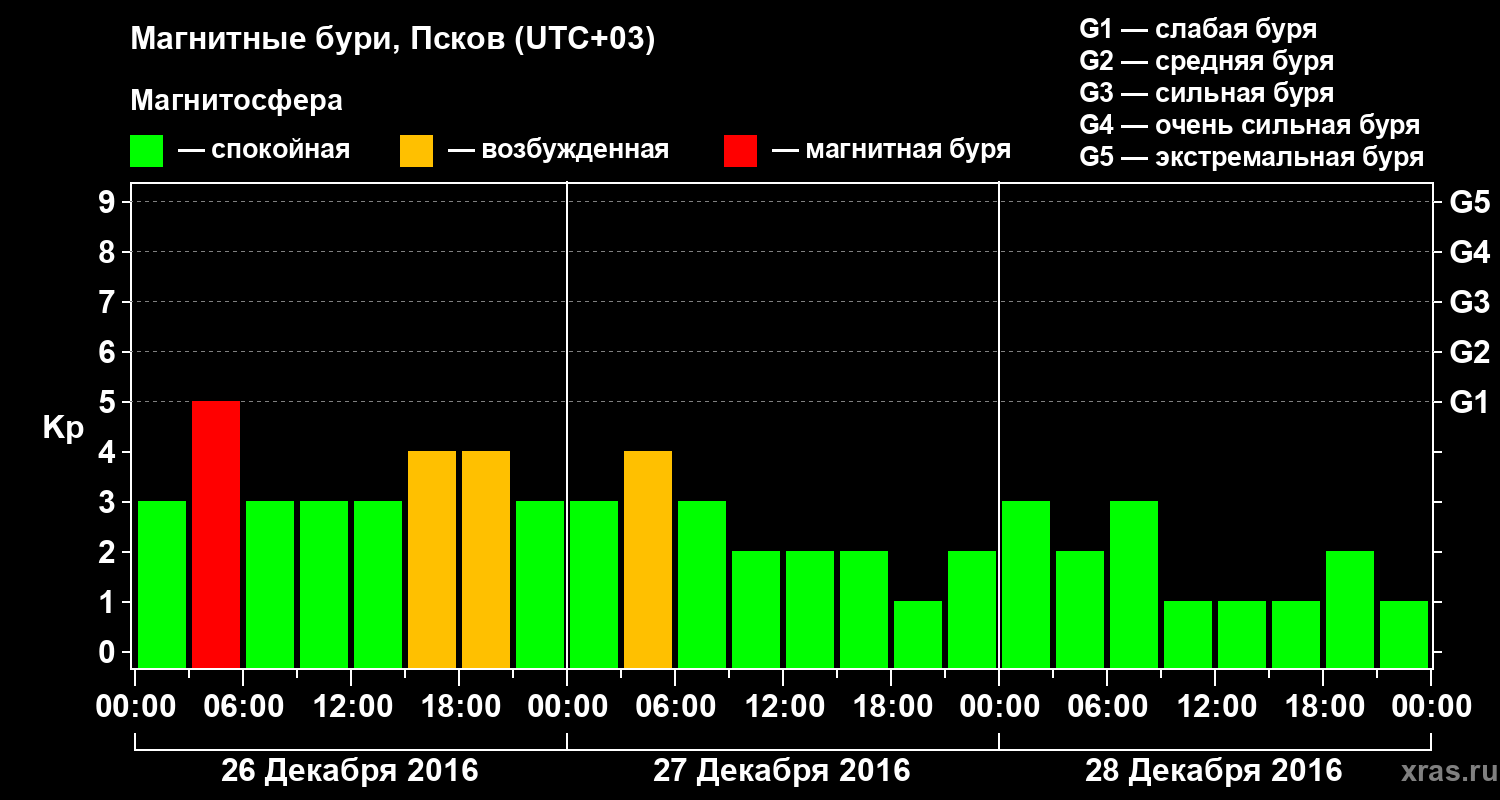Click the '06:00' time label above 28 Декабря
The image size is (1500, 800).
(x=1106, y=707)
